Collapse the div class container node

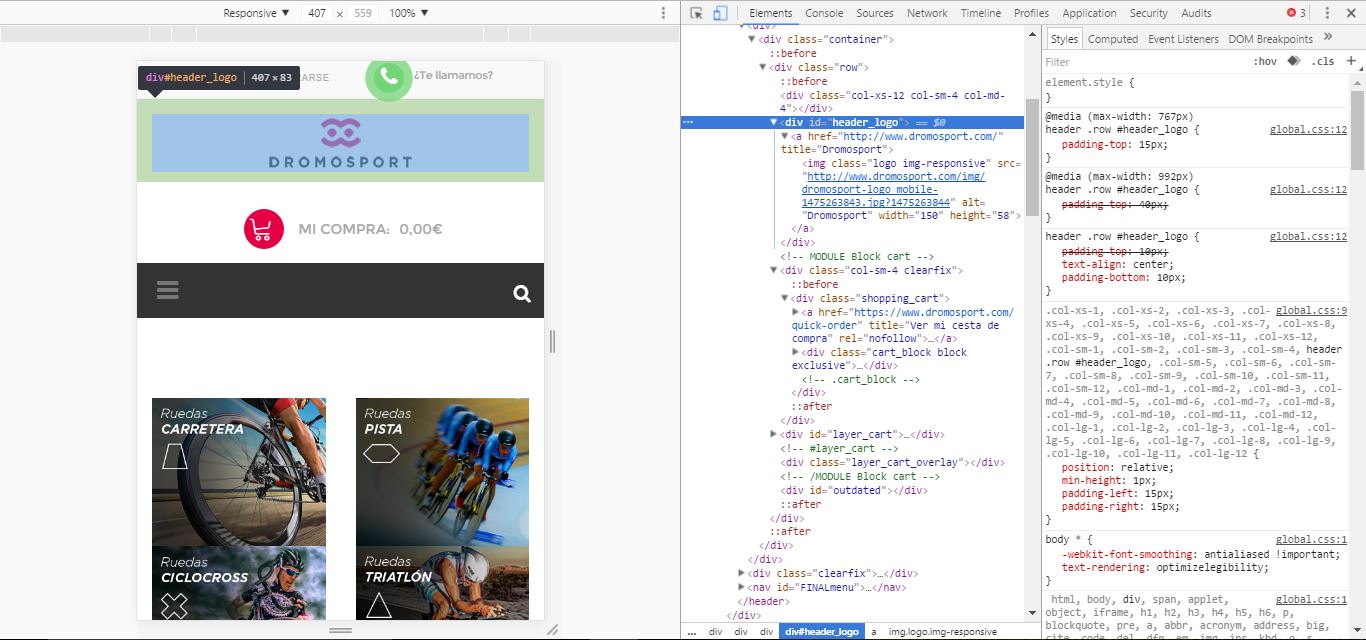(x=753, y=39)
